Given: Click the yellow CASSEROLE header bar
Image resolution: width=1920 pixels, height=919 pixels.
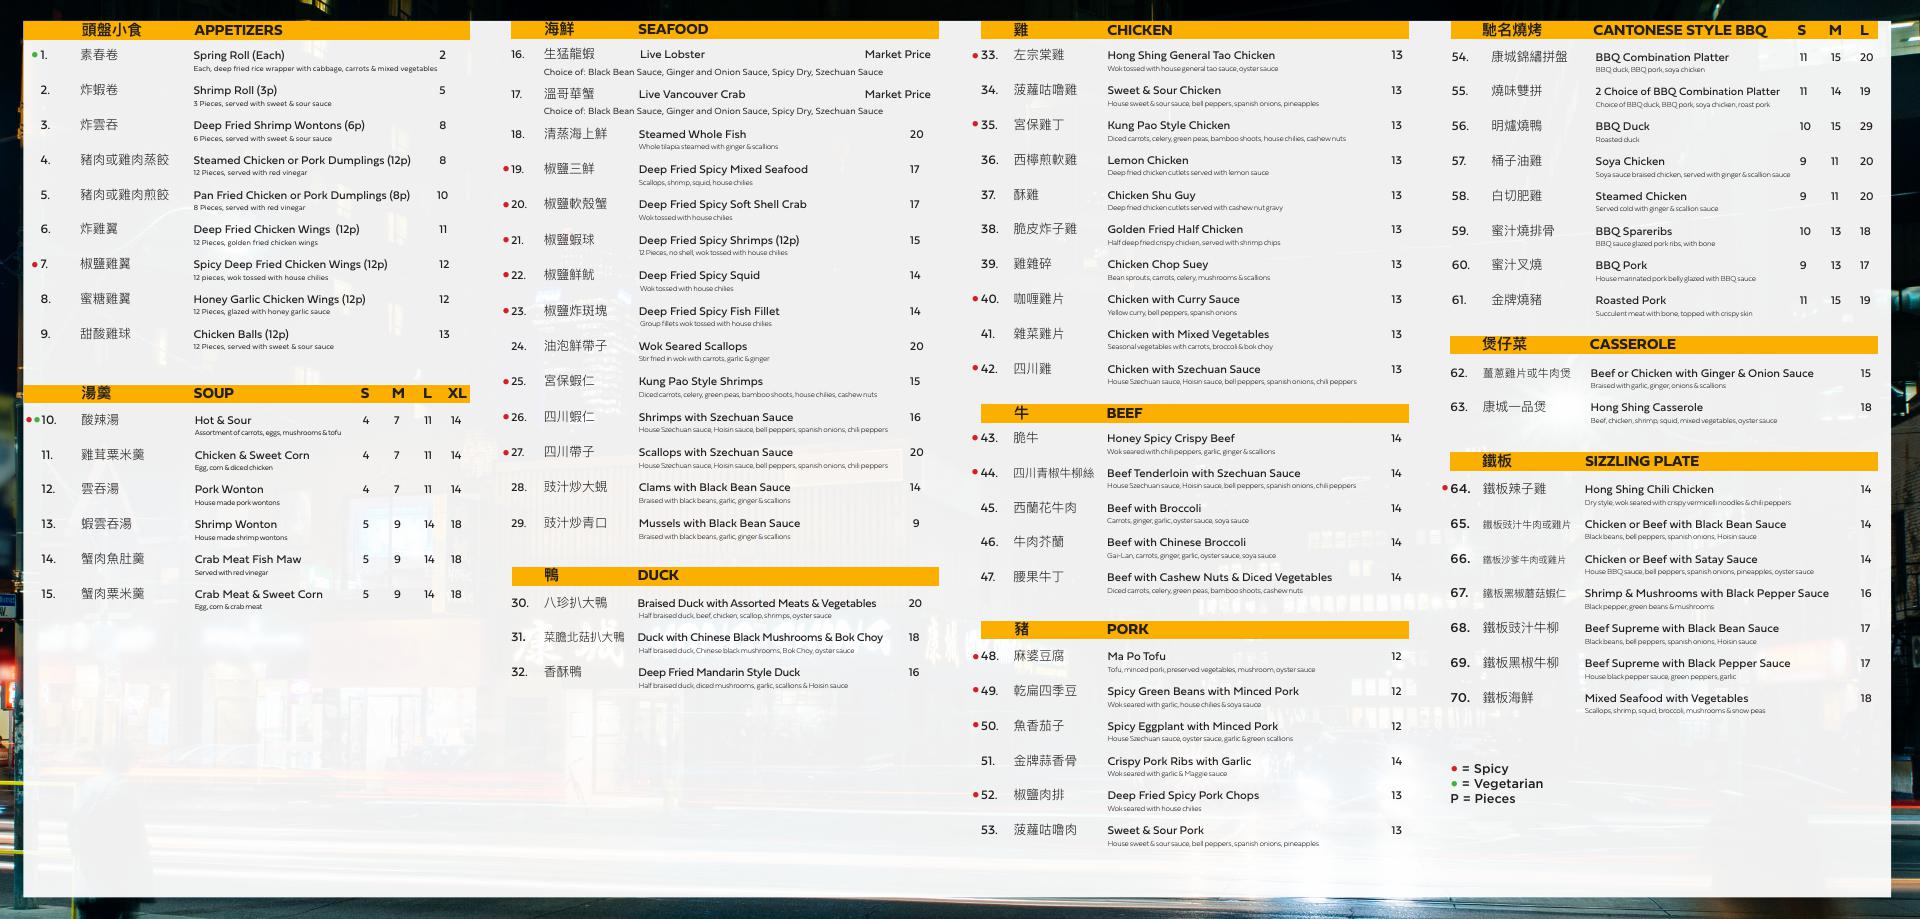Looking at the screenshot, I should tap(1663, 344).
